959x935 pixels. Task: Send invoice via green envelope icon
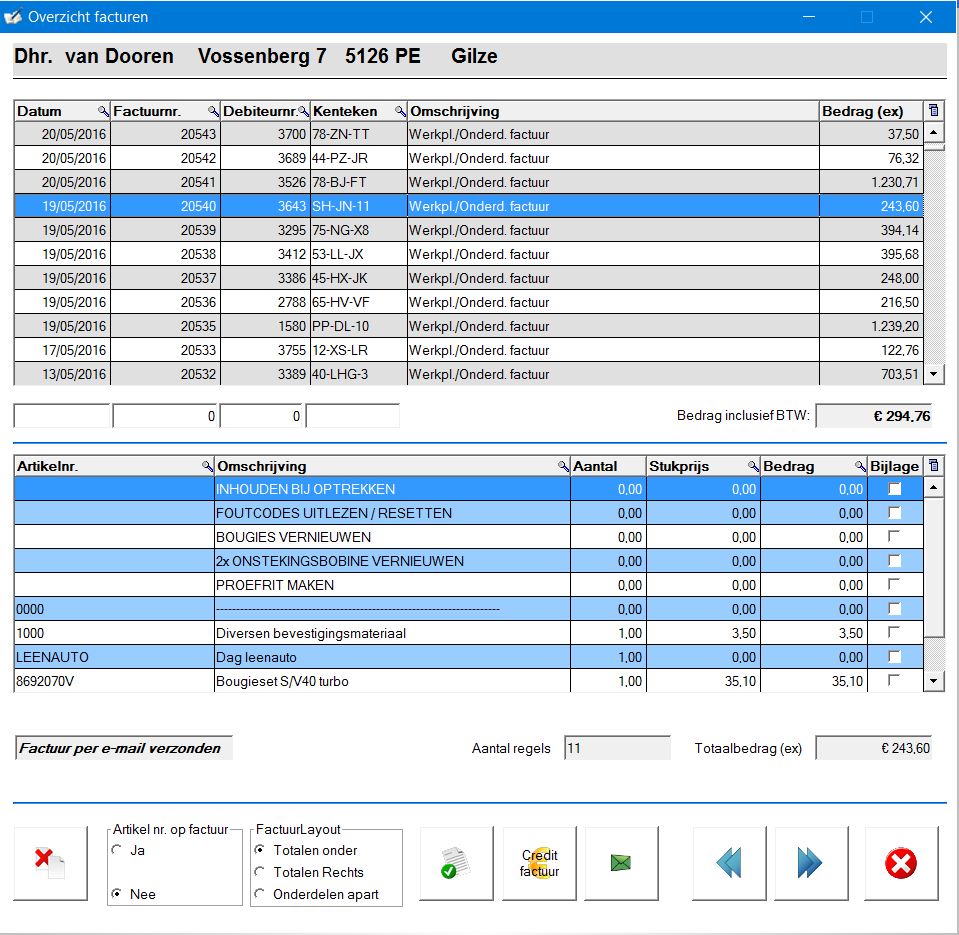pos(620,863)
